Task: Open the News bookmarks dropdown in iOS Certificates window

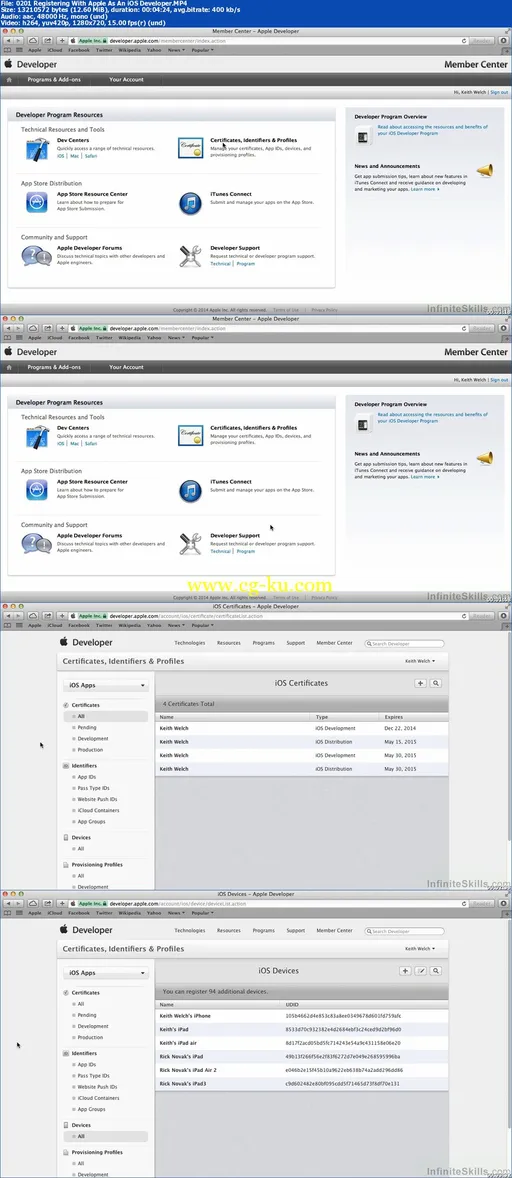Action: click(175, 625)
